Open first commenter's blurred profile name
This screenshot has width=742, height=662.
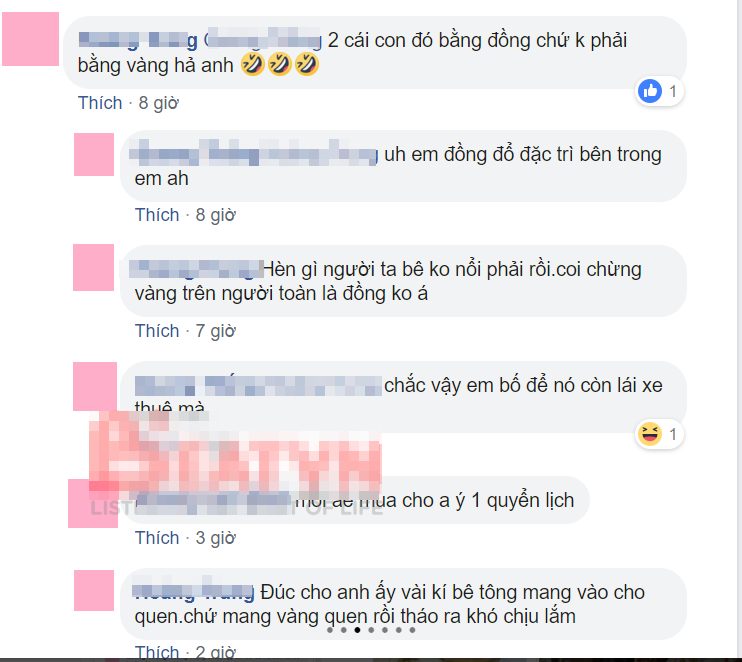pos(200,40)
